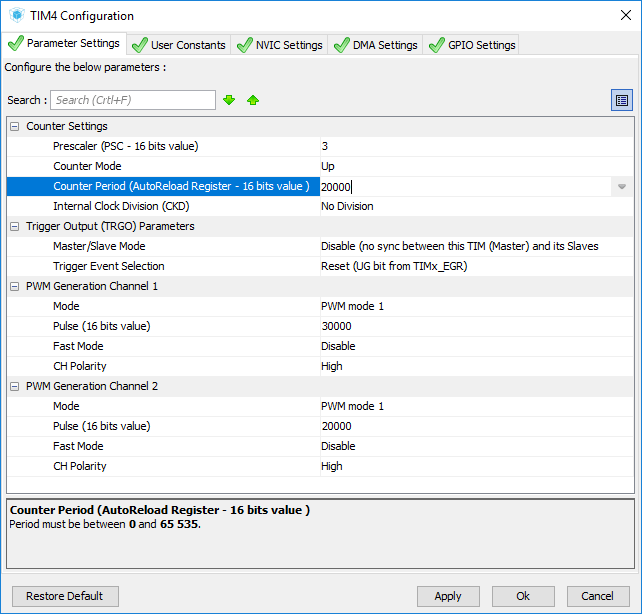Screen dimensions: 642x614
Task: Click the green down arrow search-next icon
Action: [229, 100]
